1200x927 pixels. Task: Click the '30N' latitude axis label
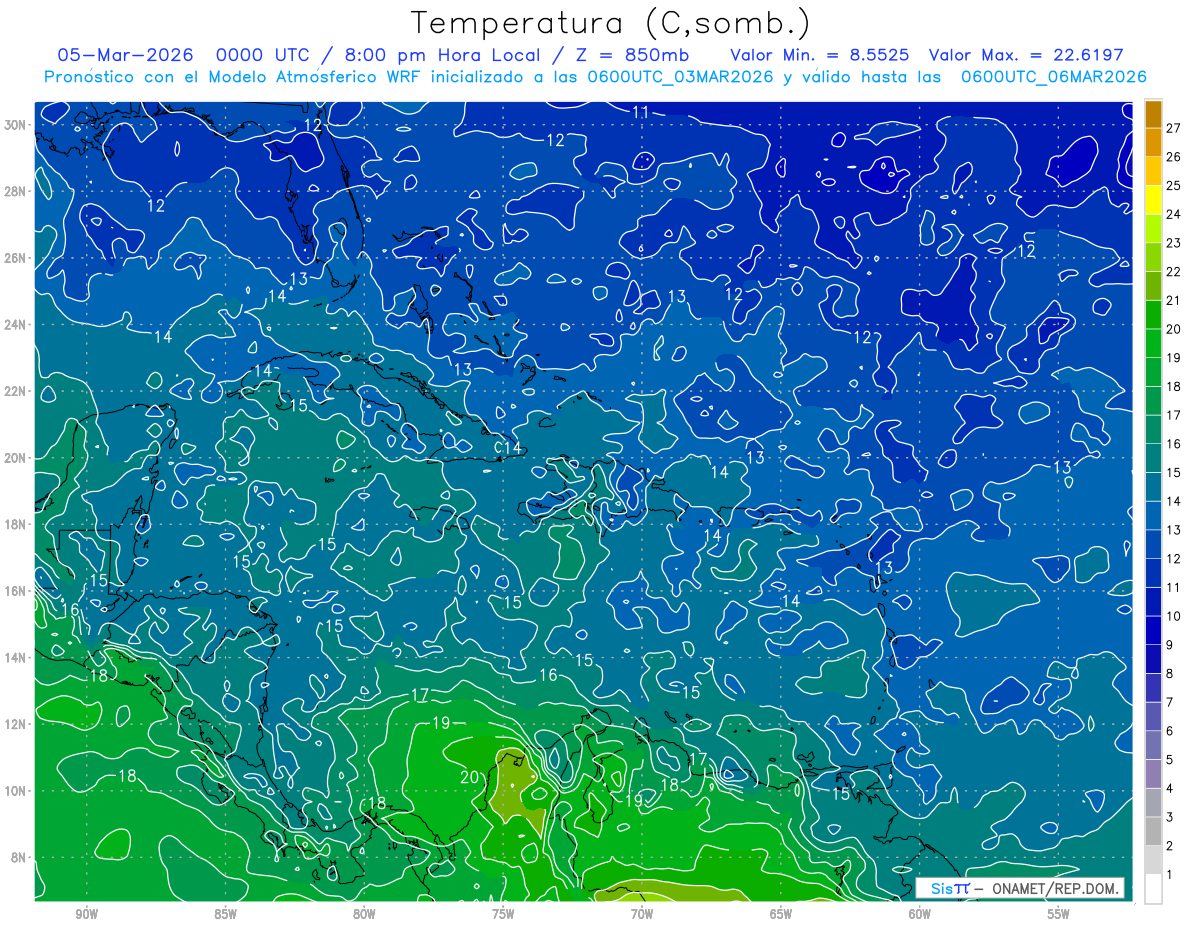click(16, 125)
